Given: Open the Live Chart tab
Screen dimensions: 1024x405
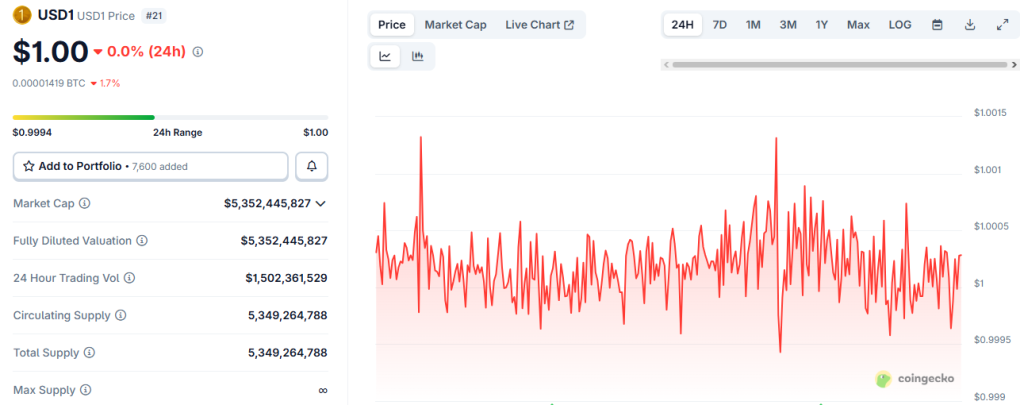Looking at the screenshot, I should pos(539,25).
